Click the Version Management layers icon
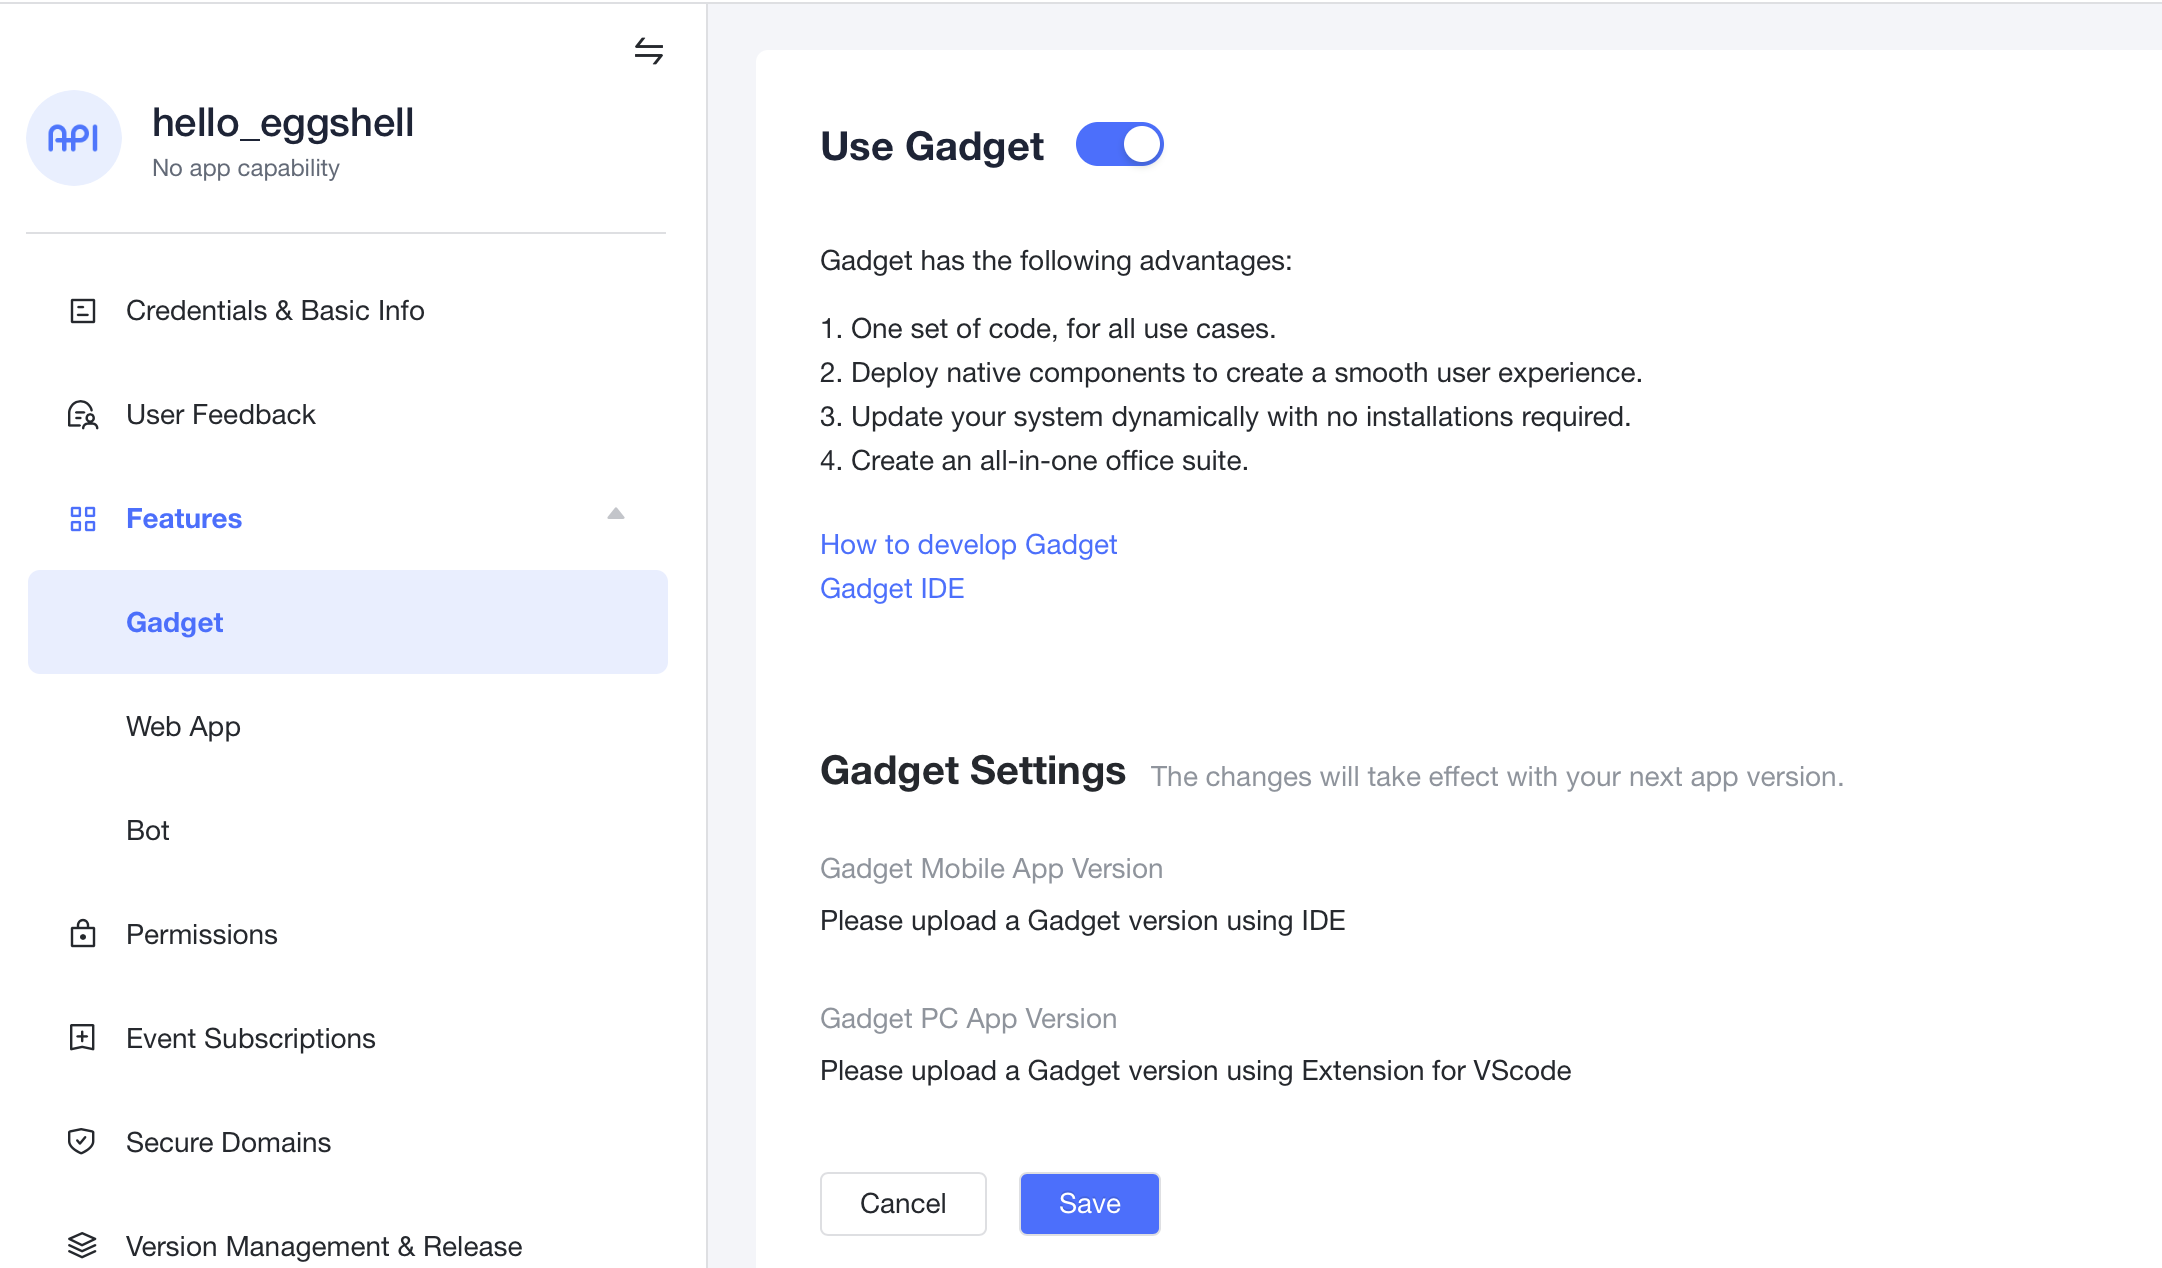This screenshot has width=2162, height=1268. coord(83,1245)
